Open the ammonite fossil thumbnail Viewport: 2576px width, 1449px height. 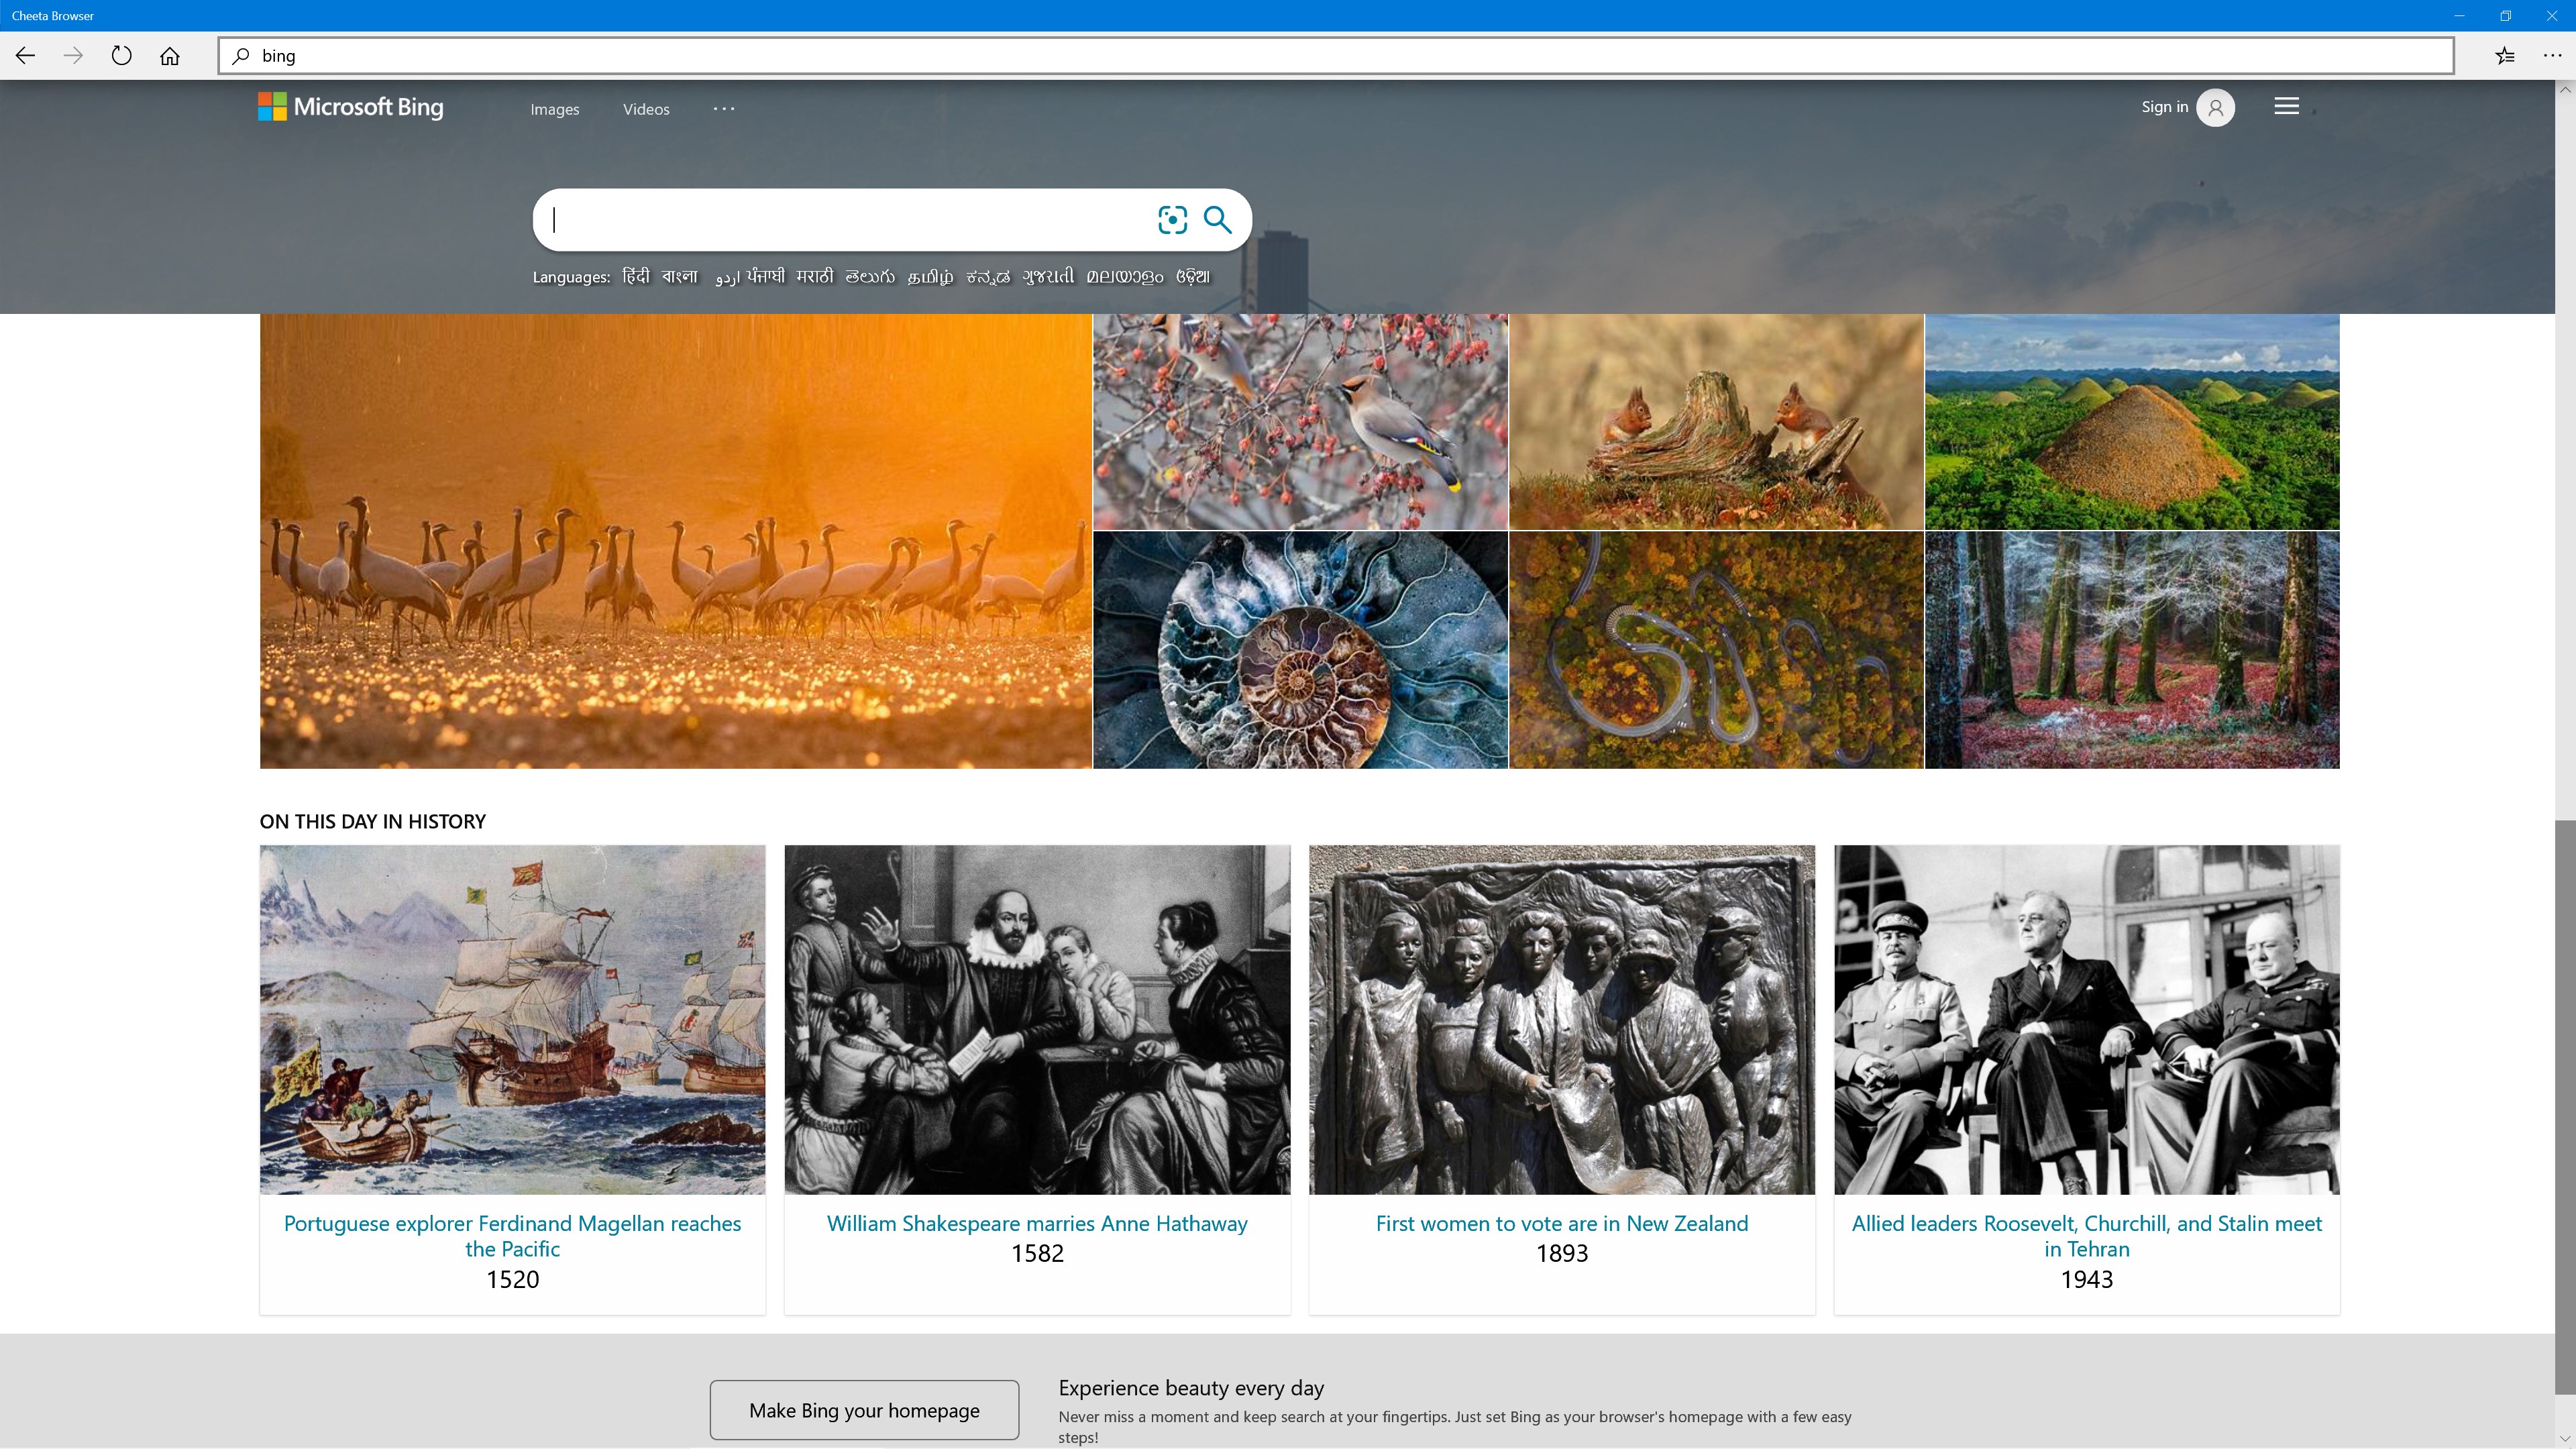[x=1300, y=650]
